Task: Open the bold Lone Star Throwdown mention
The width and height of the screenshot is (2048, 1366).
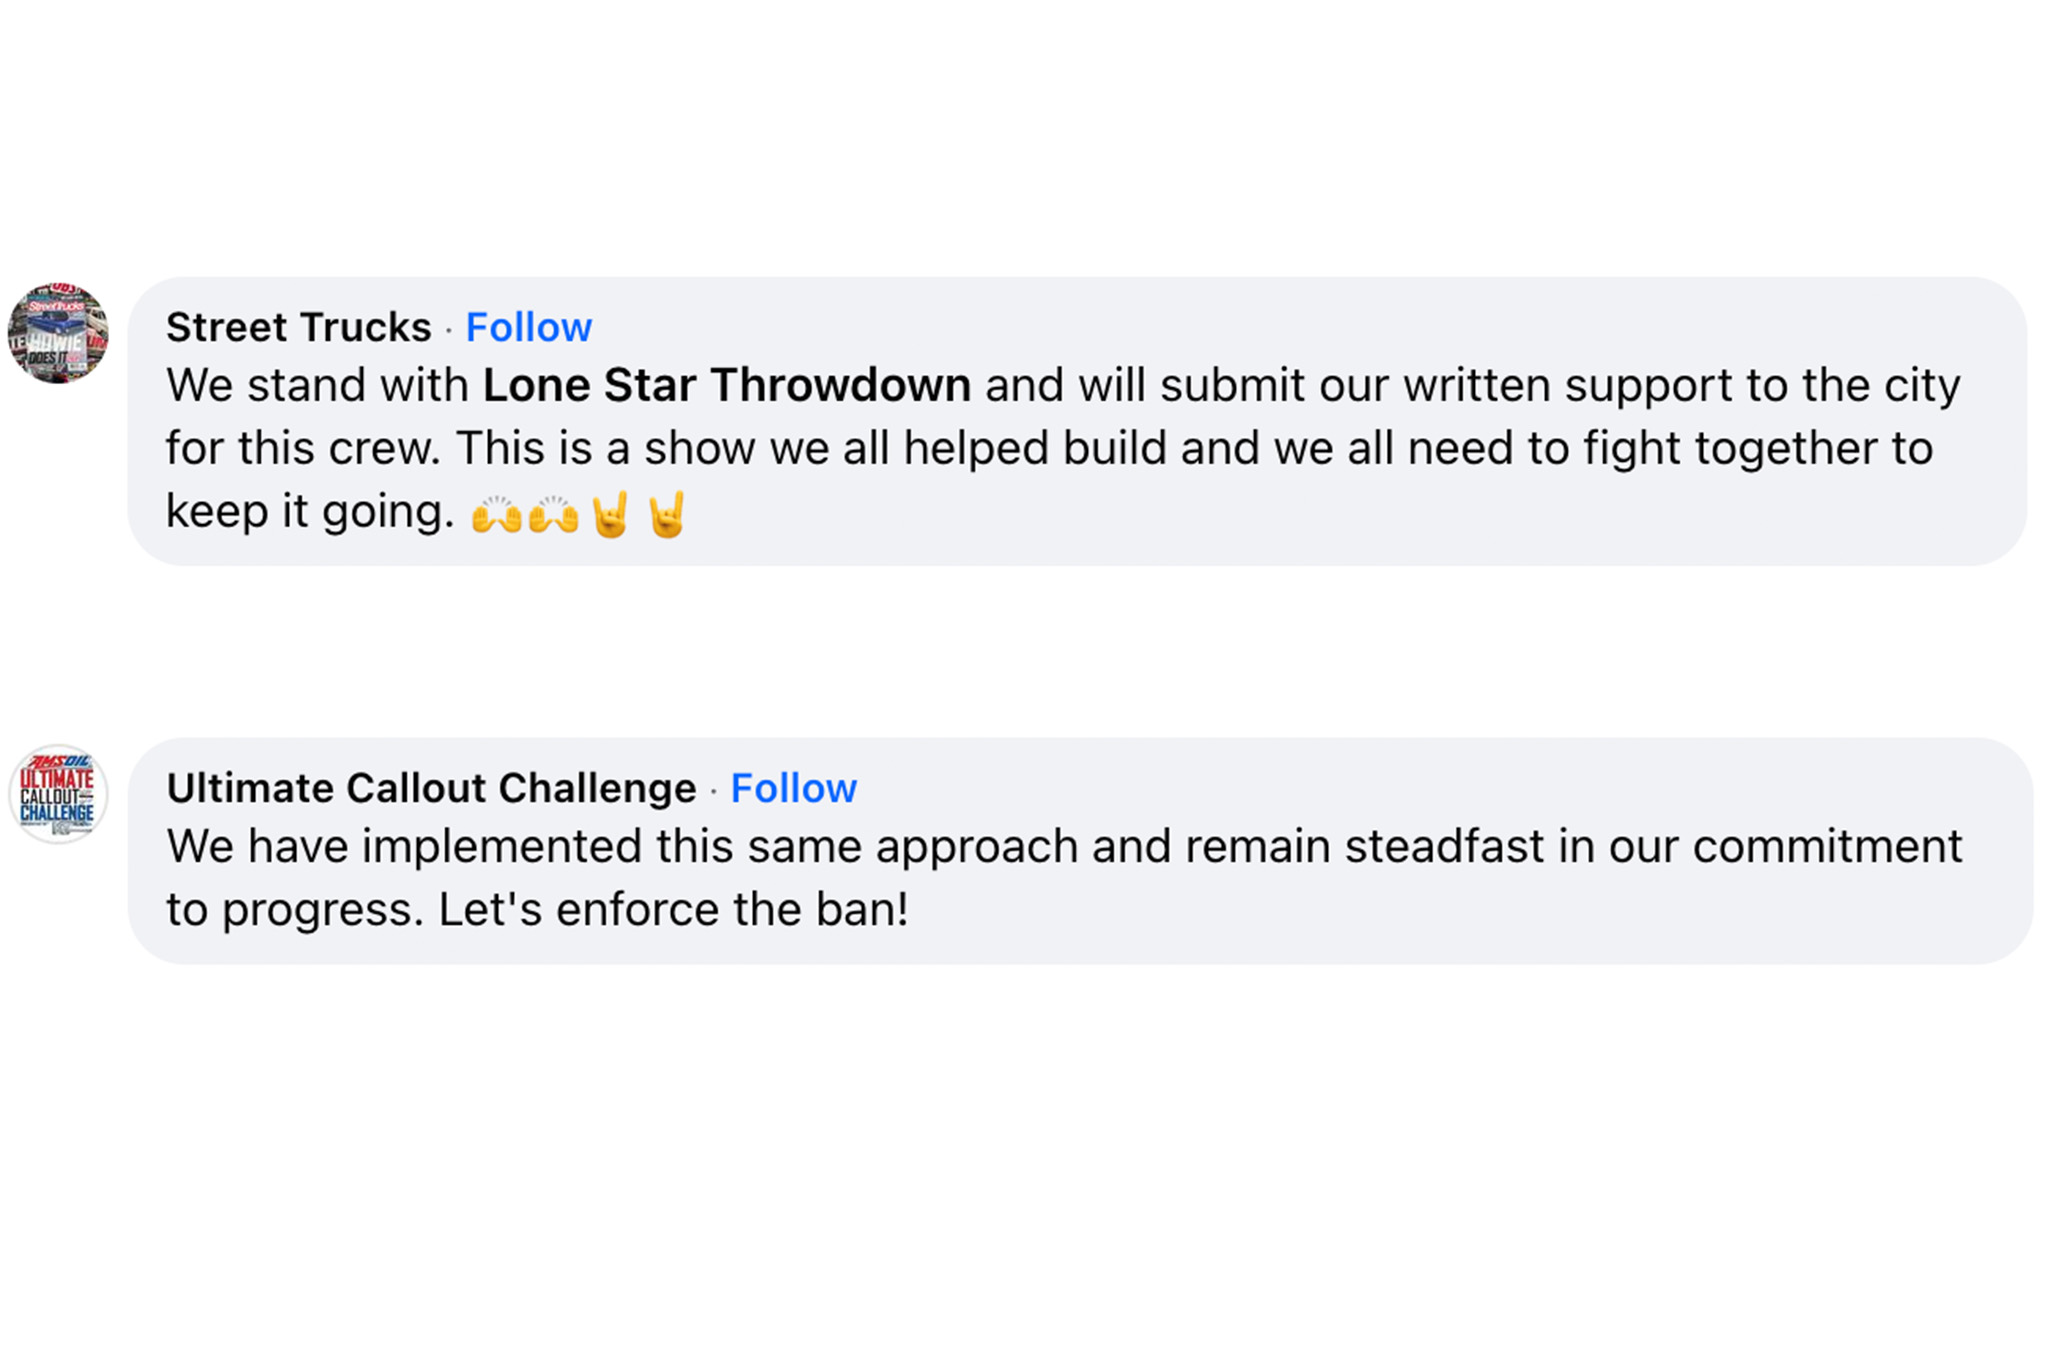Action: [x=726, y=386]
